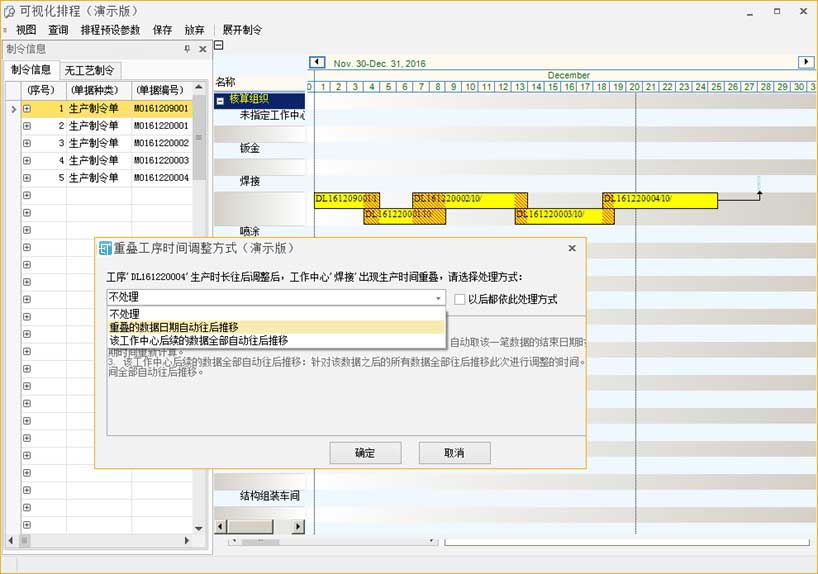
Task: Select the DL161220003/10 Gantt bar
Action: click(x=564, y=216)
